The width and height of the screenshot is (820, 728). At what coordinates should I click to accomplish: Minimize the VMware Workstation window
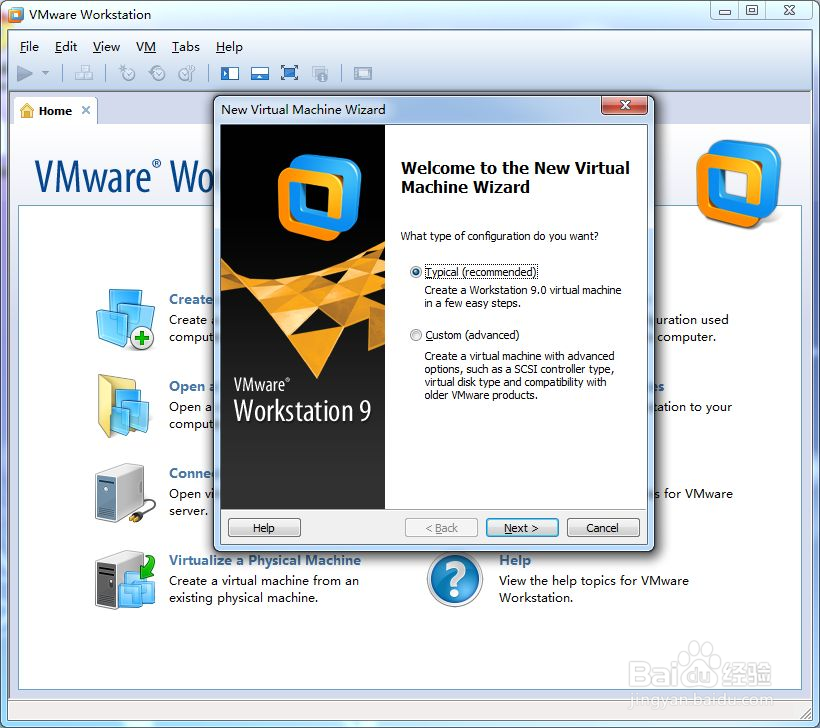724,11
